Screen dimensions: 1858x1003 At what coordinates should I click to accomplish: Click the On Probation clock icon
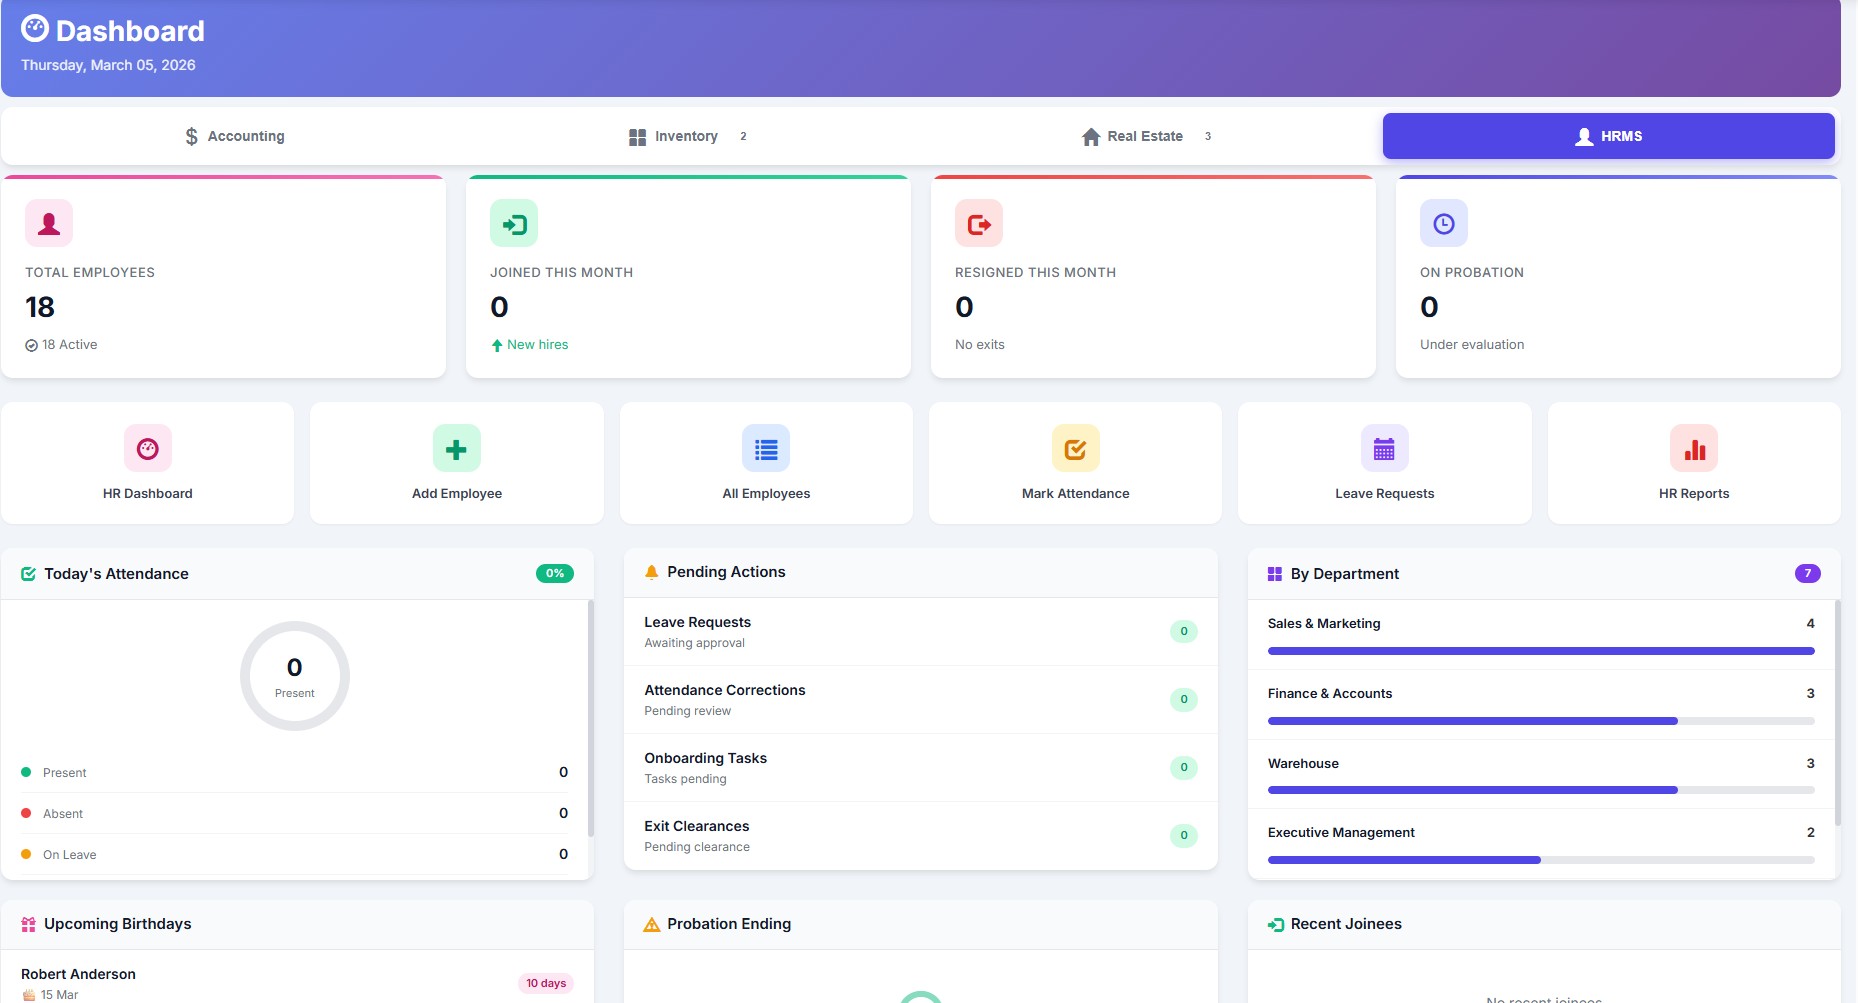tap(1443, 223)
